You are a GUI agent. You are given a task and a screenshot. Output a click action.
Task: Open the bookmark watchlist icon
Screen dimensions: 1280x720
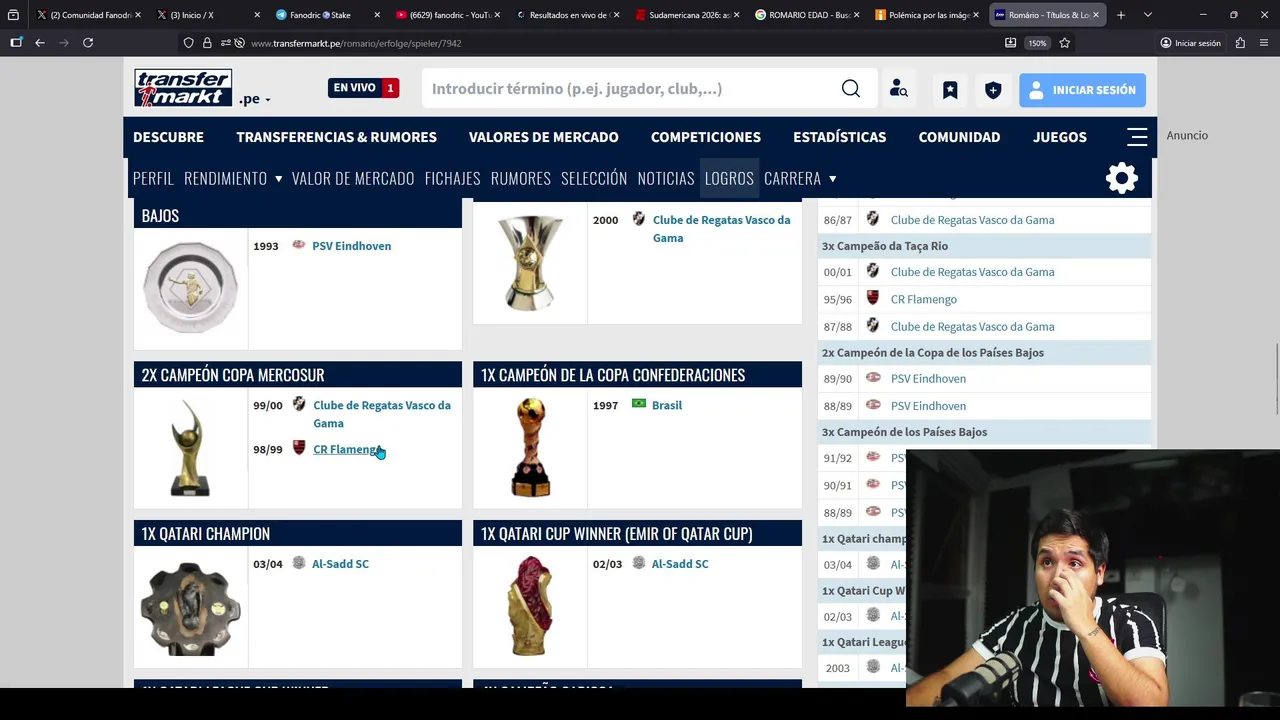pyautogui.click(x=950, y=90)
